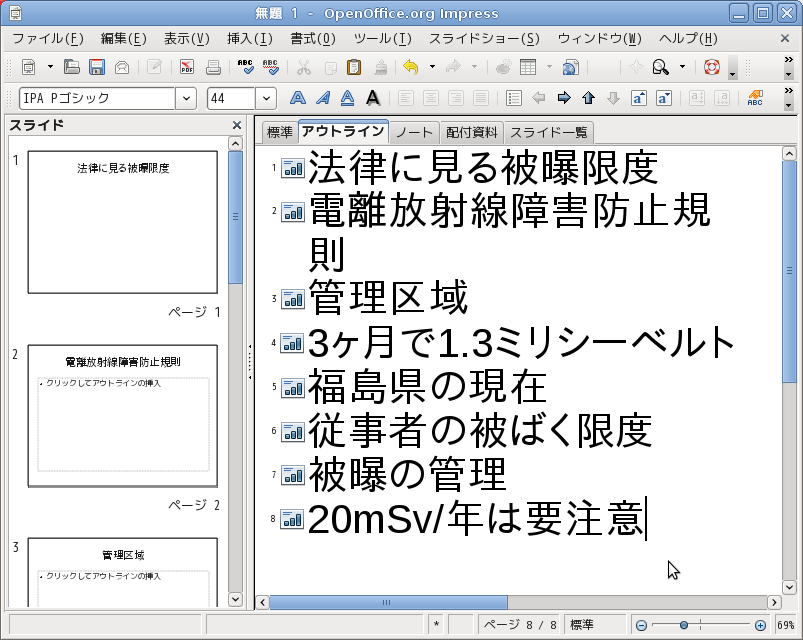Image resolution: width=803 pixels, height=640 pixels.
Task: Switch to the スライド一覧 tab
Action: point(549,132)
